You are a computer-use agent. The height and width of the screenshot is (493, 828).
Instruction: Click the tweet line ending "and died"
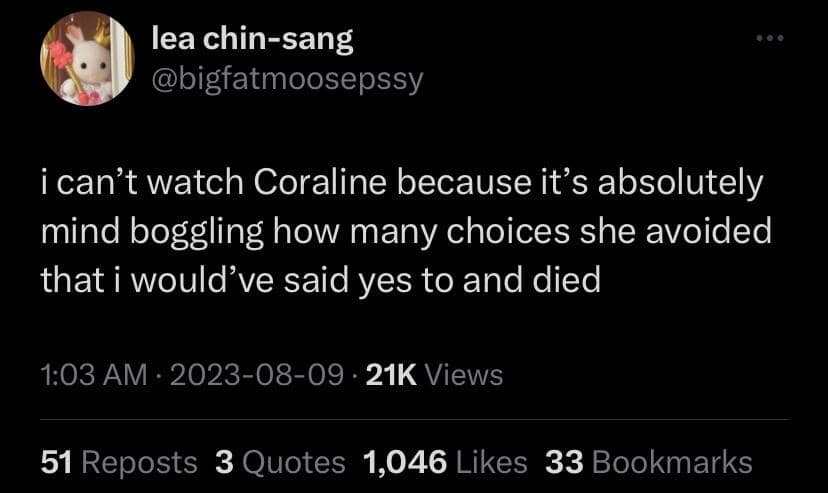(x=320, y=280)
